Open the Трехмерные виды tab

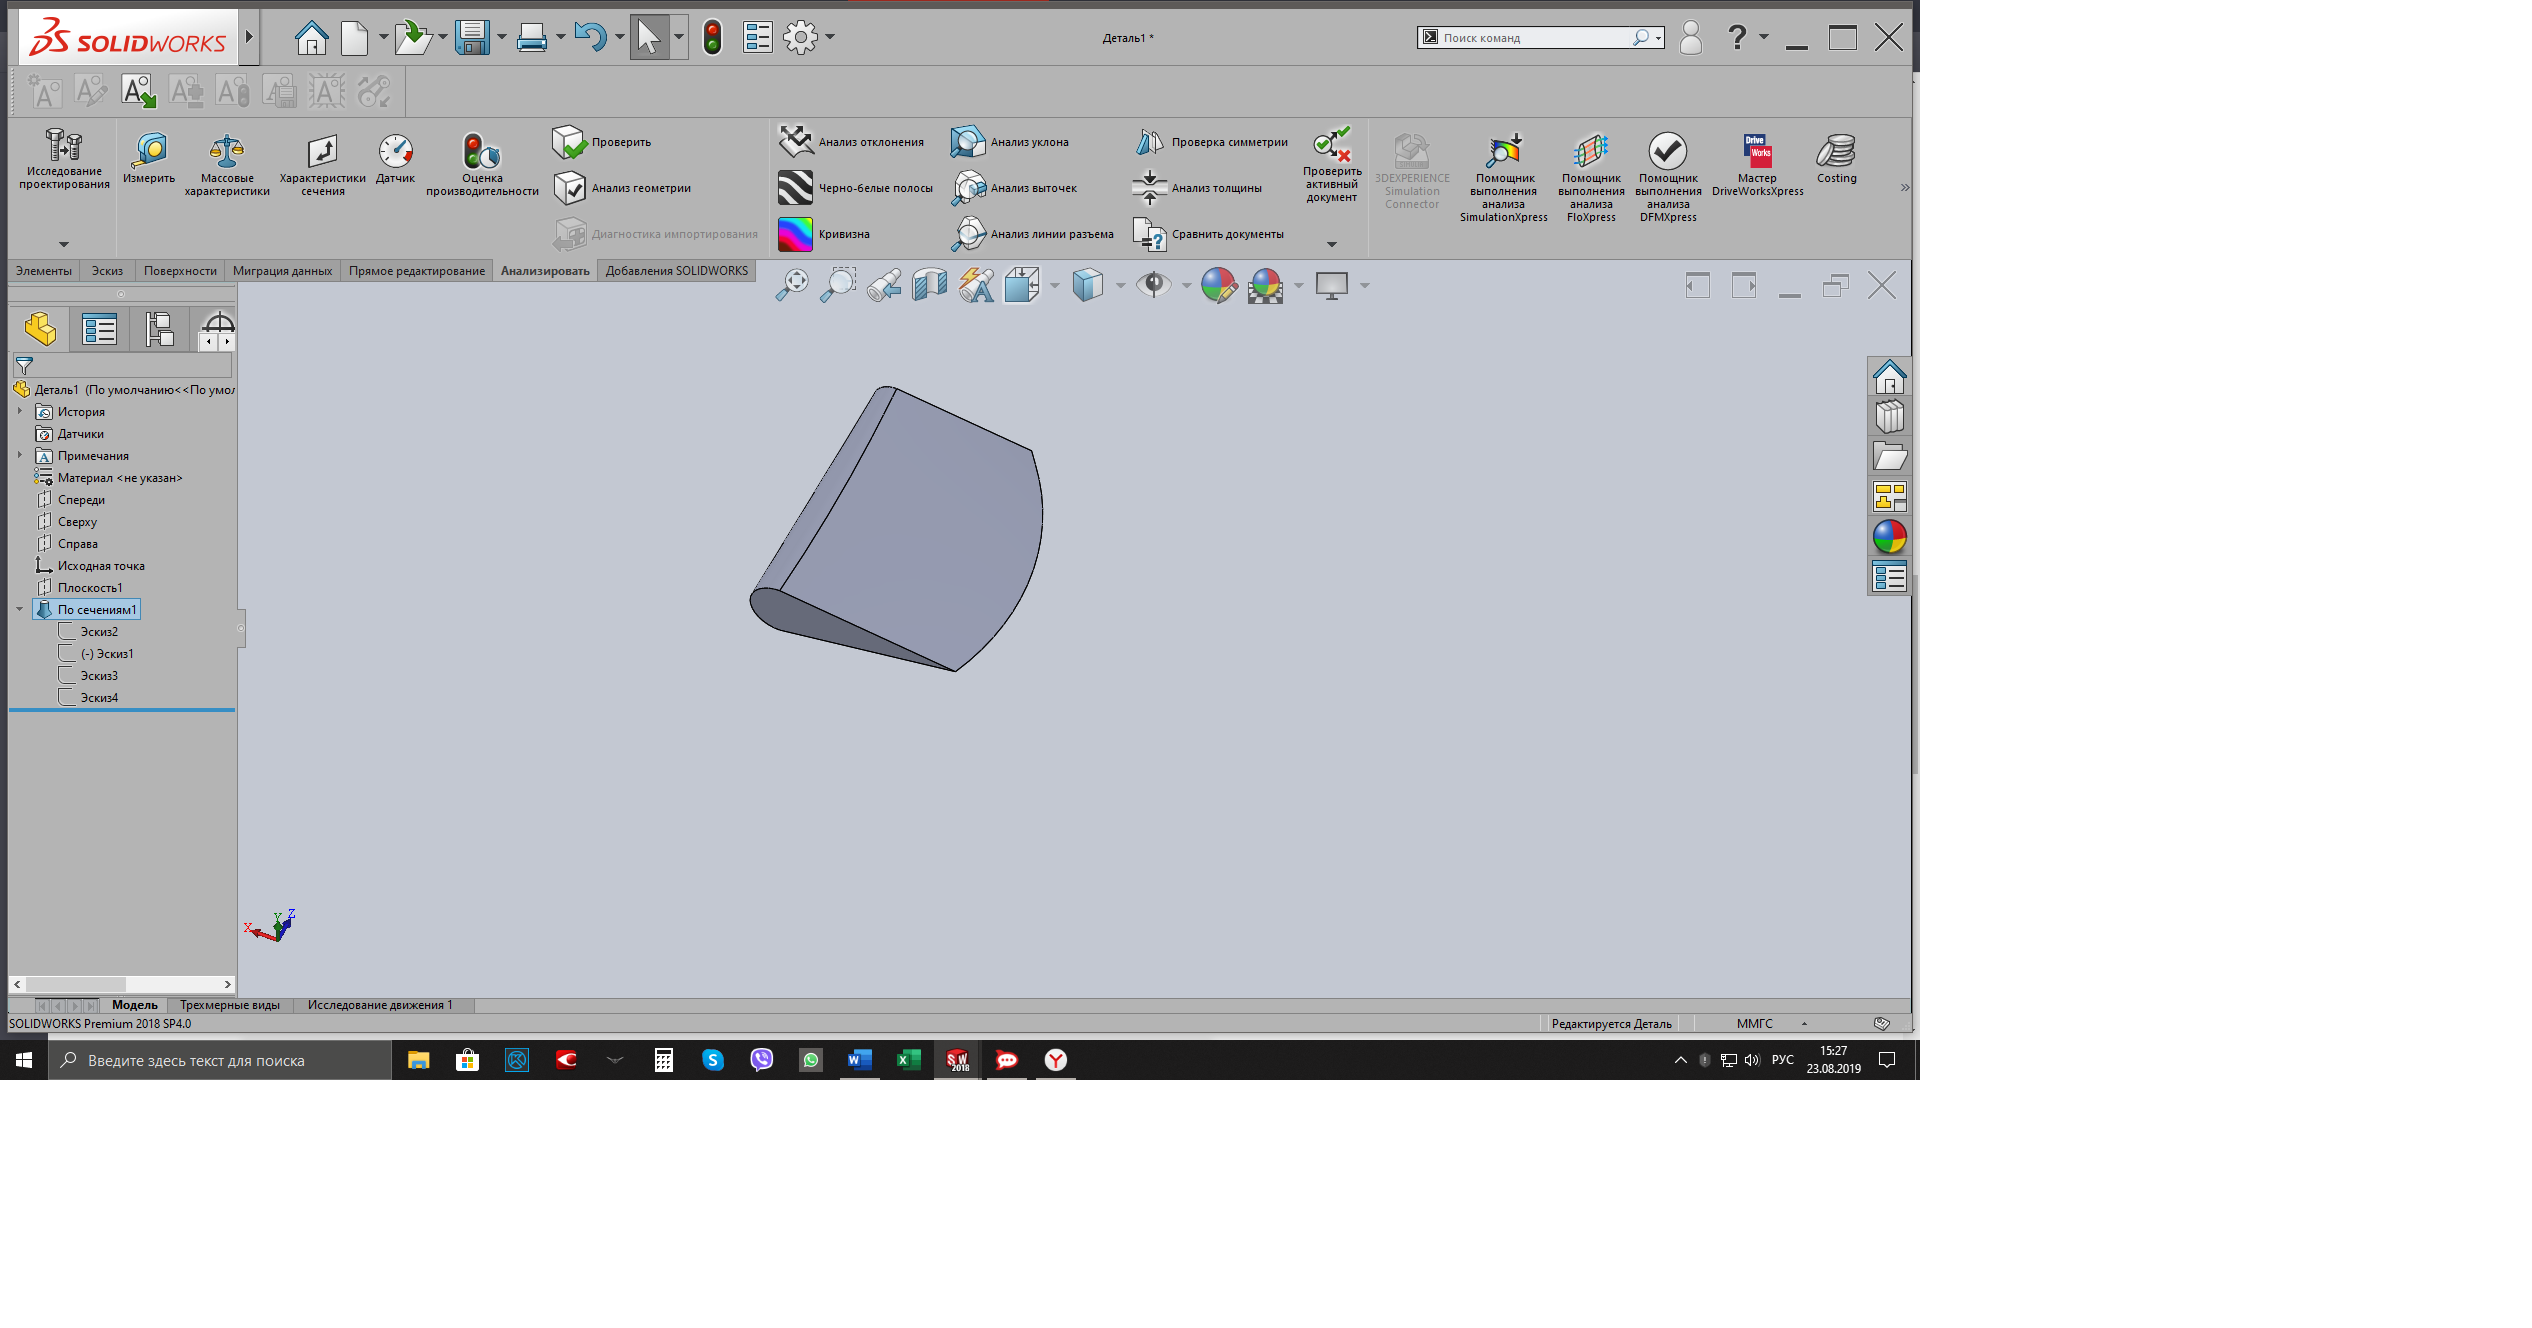point(230,1005)
